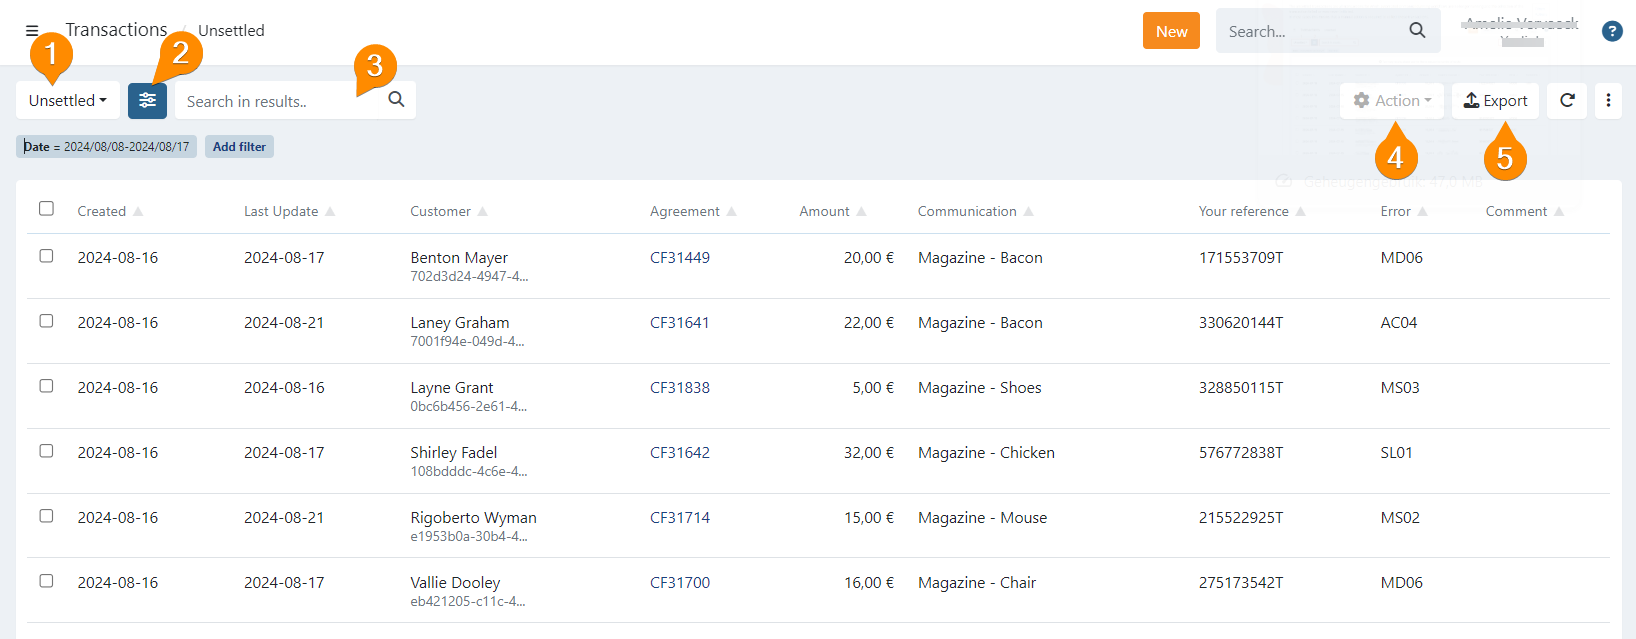This screenshot has height=639, width=1636.
Task: Sort by Amount column arrow
Action: (x=861, y=212)
